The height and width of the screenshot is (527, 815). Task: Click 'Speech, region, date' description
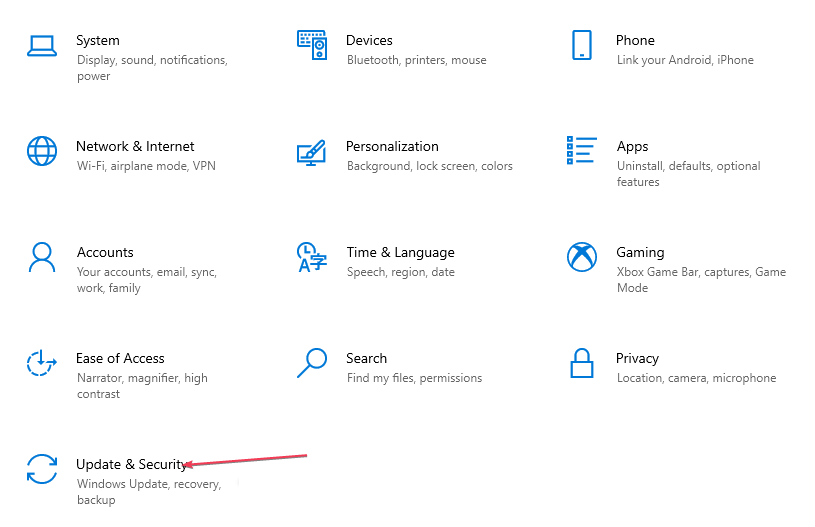[401, 272]
